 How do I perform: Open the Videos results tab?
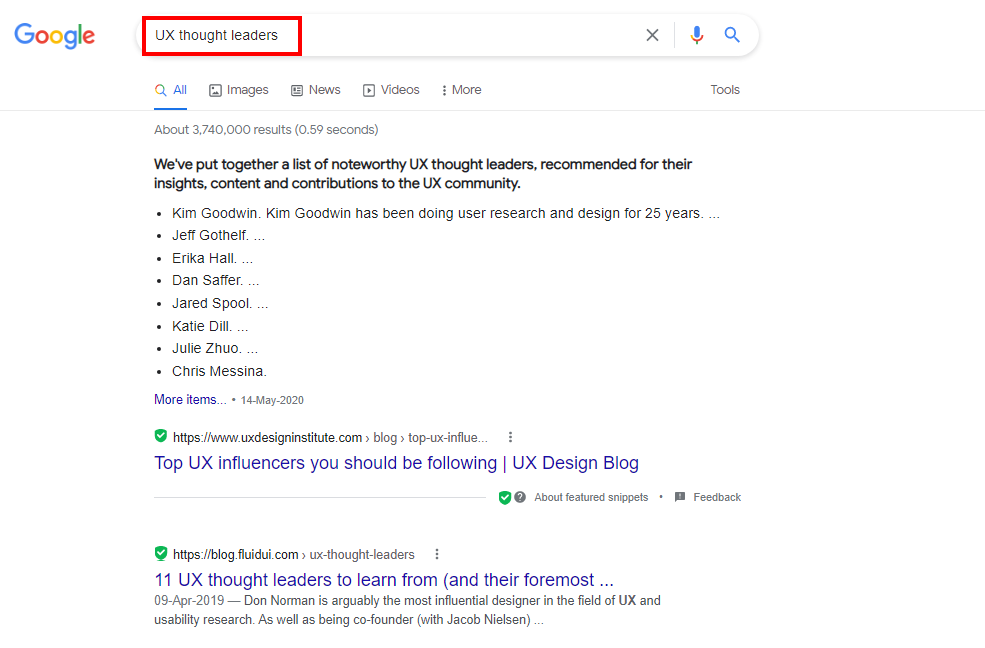pyautogui.click(x=391, y=90)
